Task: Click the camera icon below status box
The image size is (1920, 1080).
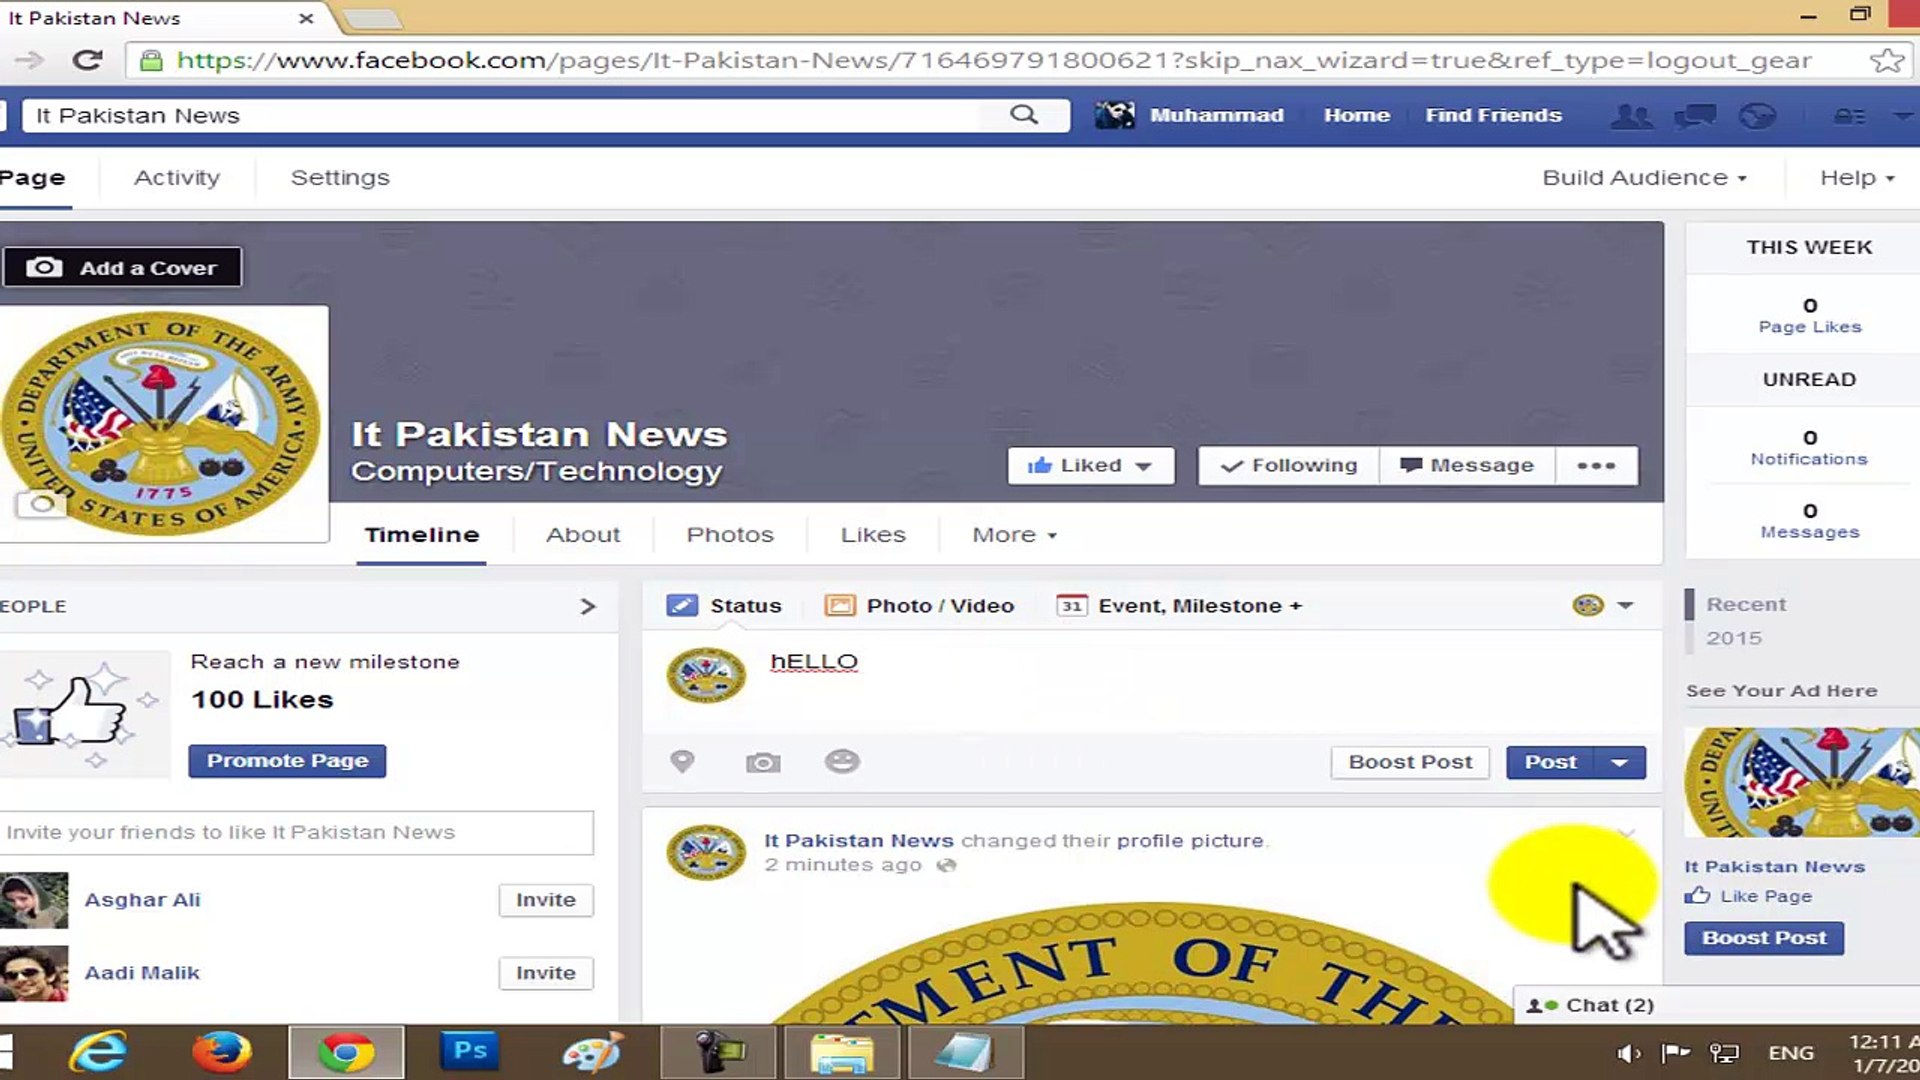Action: 763,763
